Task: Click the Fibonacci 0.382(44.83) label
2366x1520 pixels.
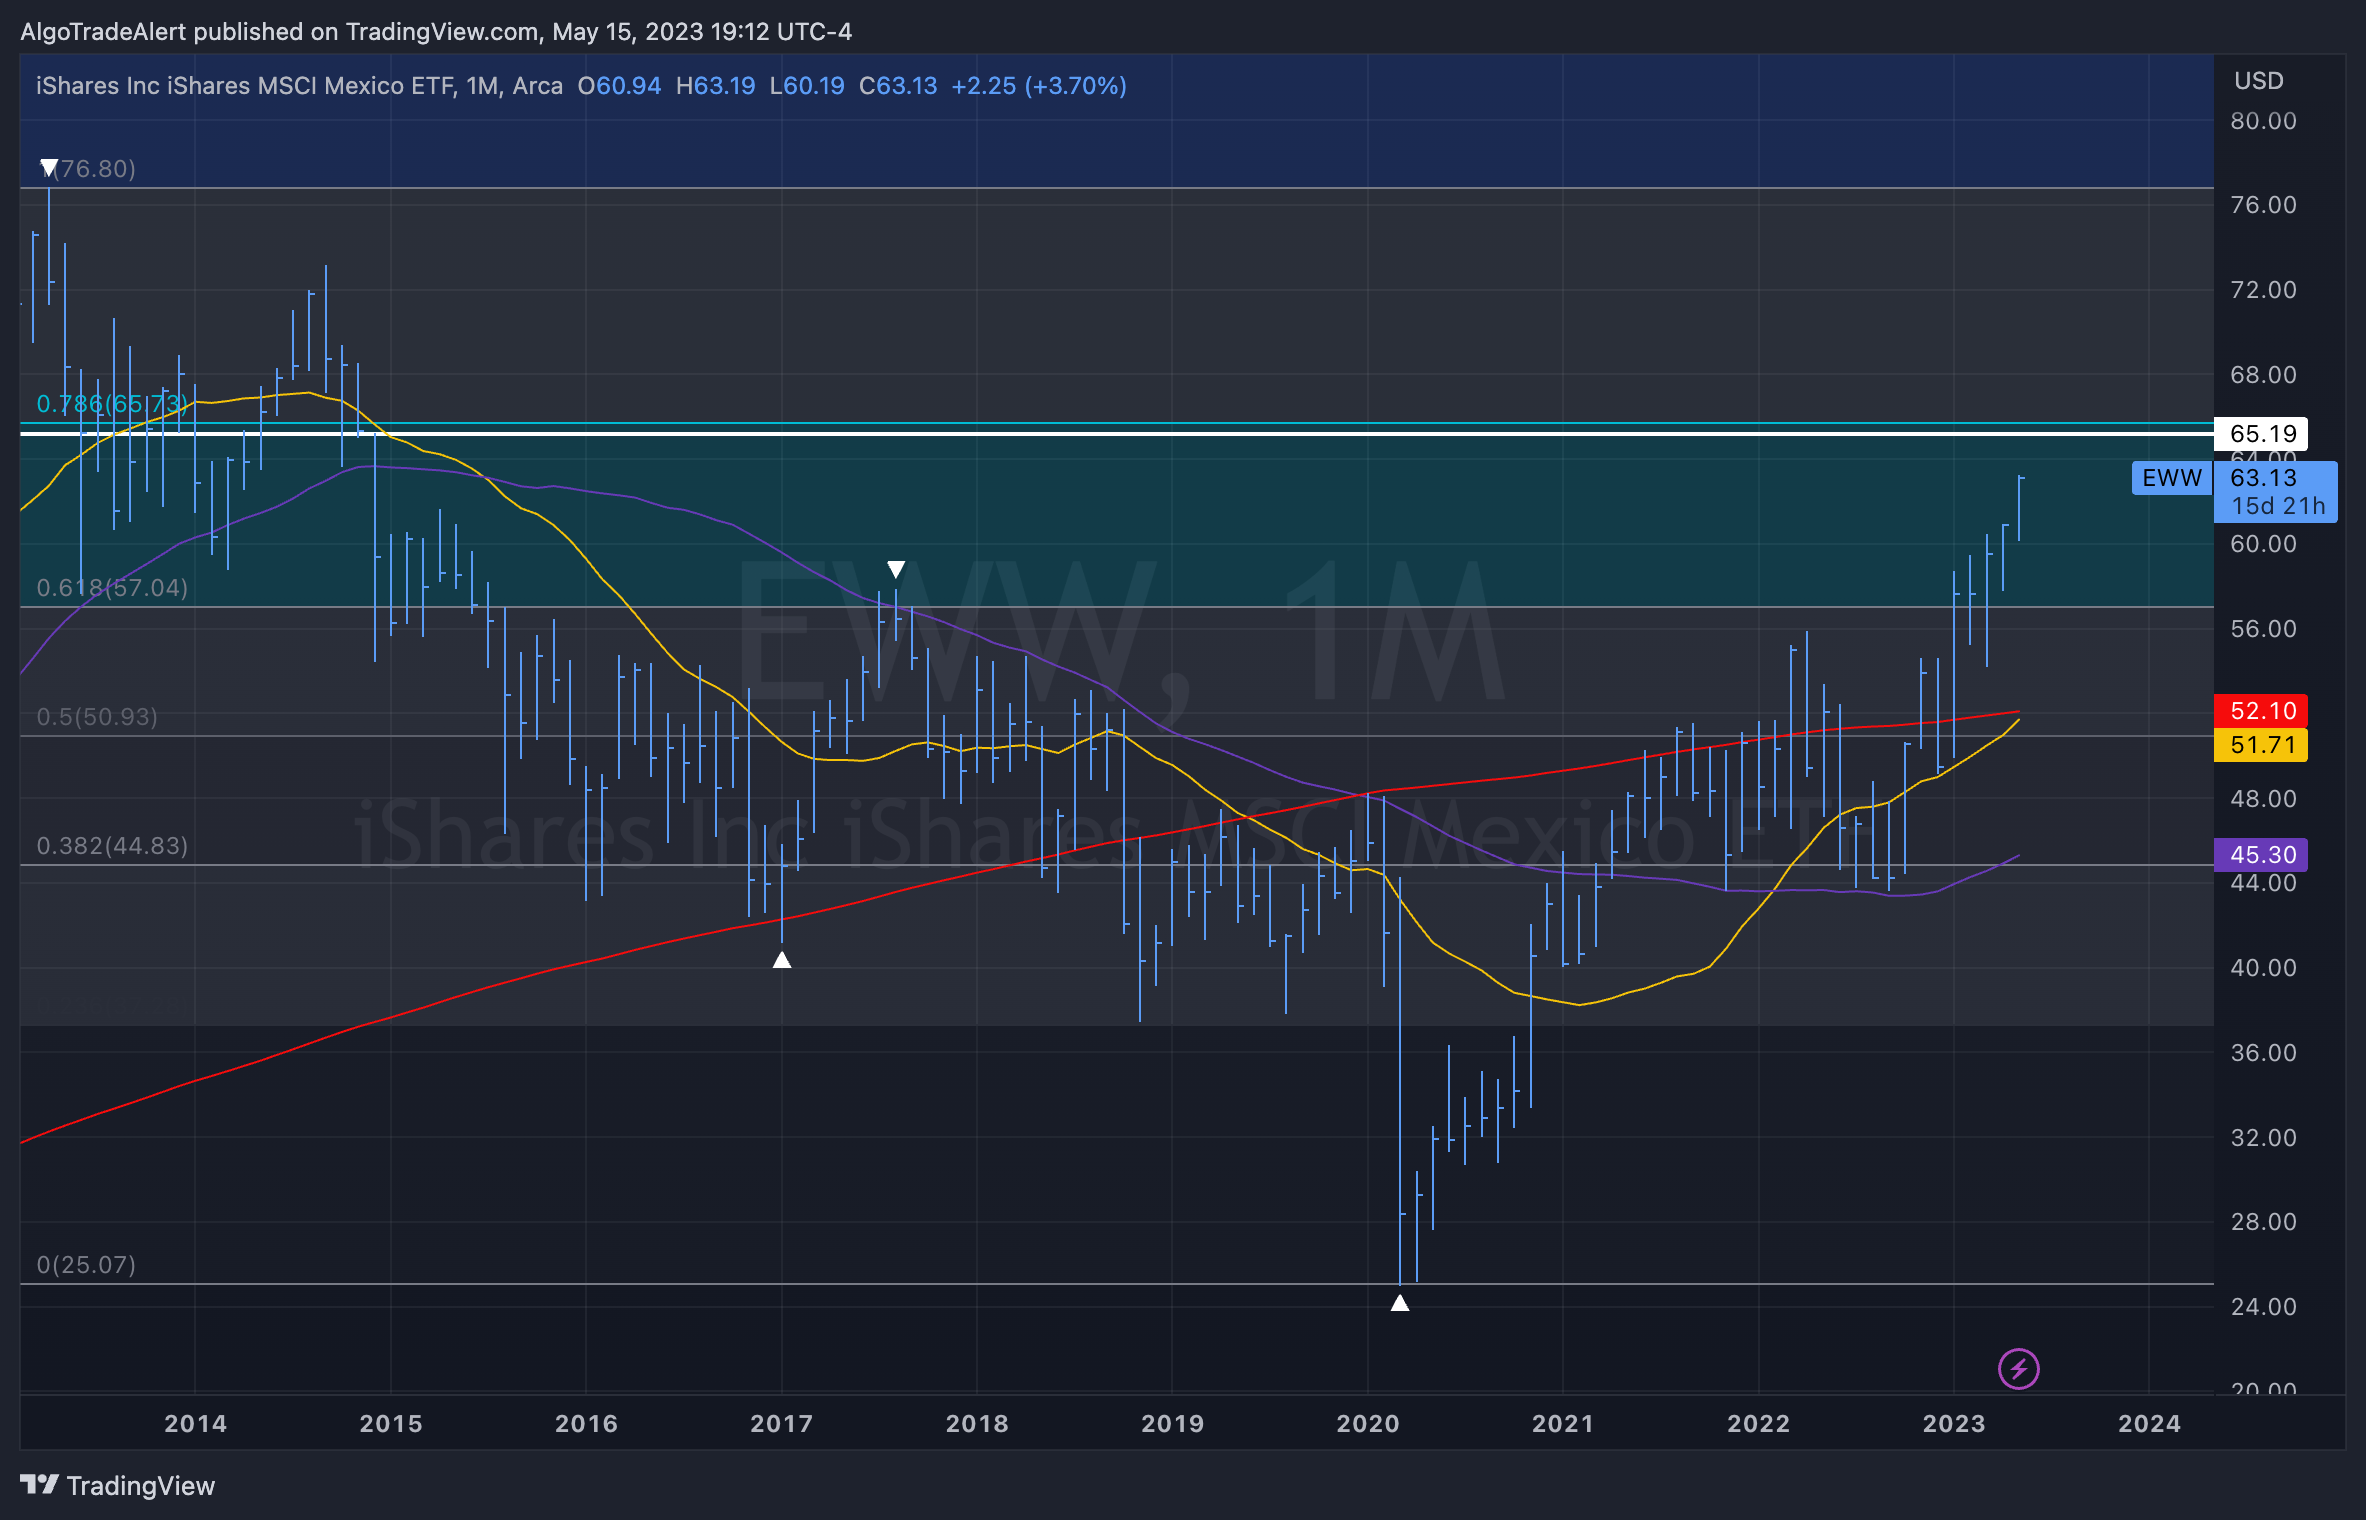Action: click(112, 846)
